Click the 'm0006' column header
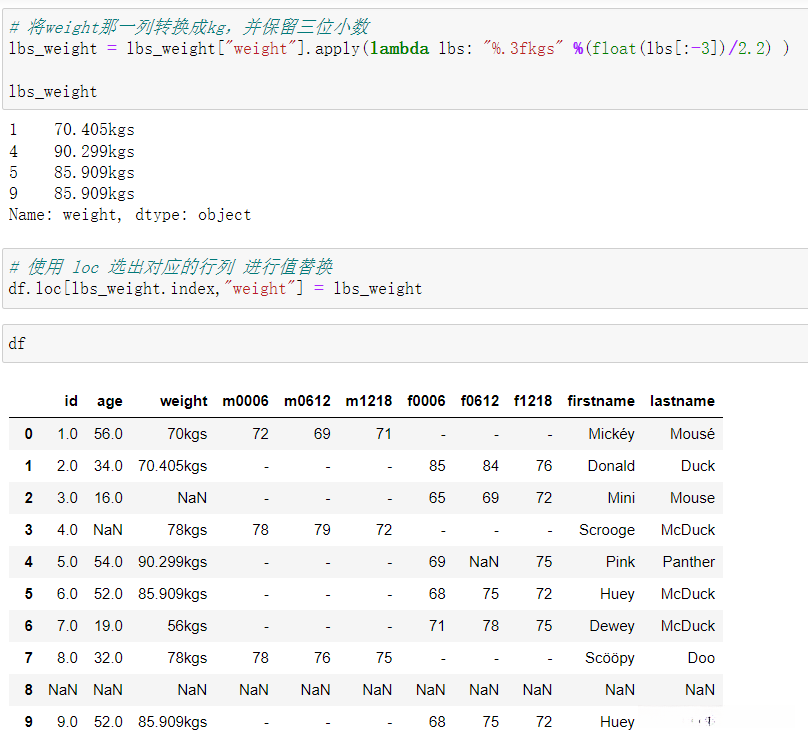Image resolution: width=808 pixels, height=737 pixels. [x=245, y=401]
